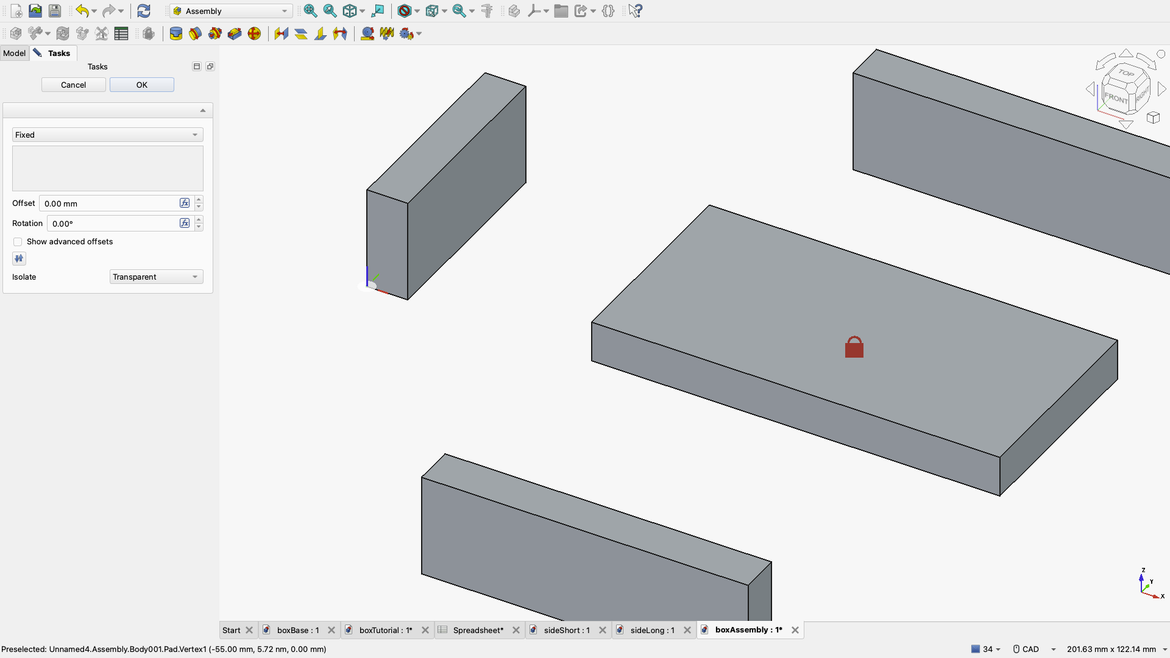The width and height of the screenshot is (1170, 658).
Task: Open the Assembly workbench selector
Action: (x=228, y=11)
